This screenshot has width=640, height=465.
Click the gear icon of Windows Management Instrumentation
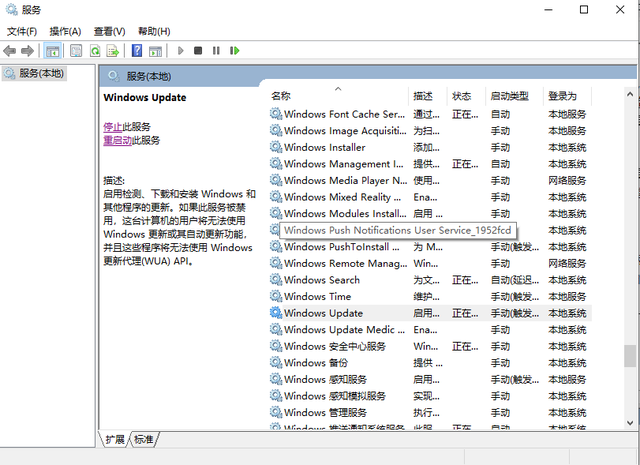[x=276, y=164]
